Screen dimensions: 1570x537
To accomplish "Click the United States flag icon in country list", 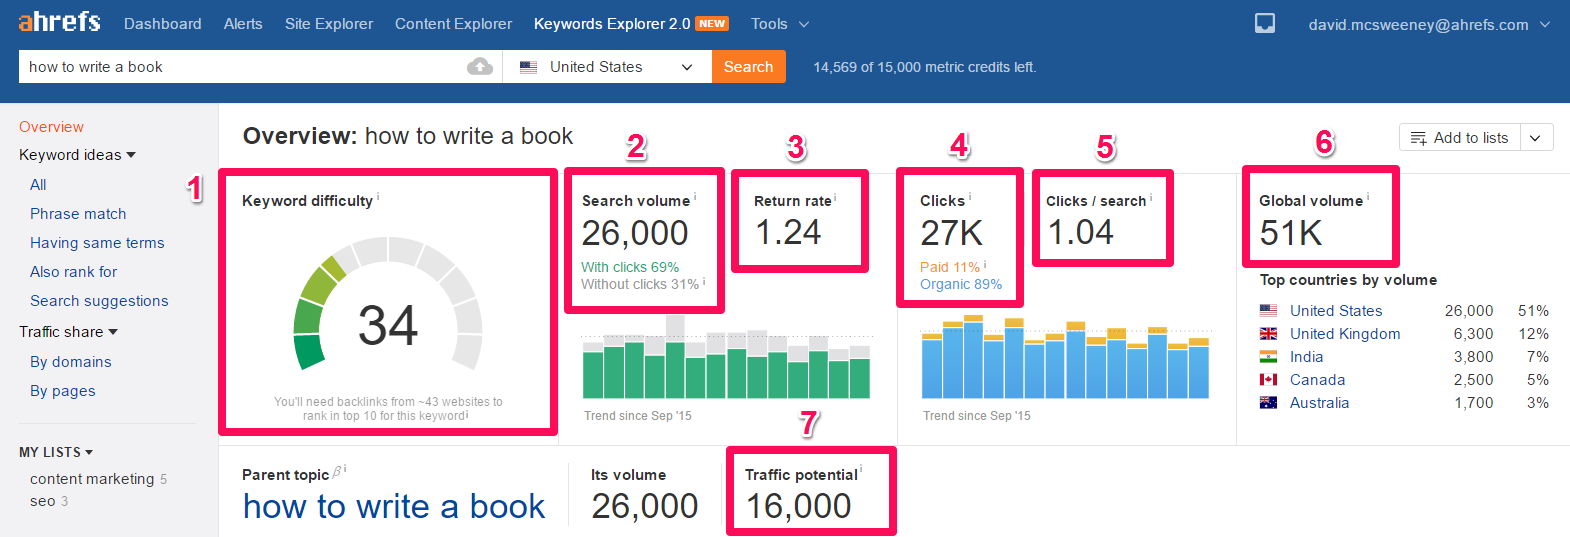I will pyautogui.click(x=1268, y=311).
